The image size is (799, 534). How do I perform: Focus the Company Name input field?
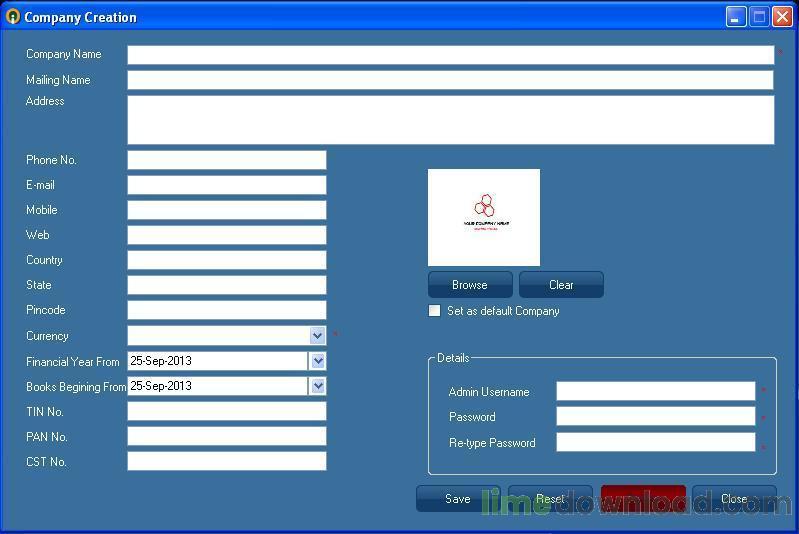click(x=451, y=55)
